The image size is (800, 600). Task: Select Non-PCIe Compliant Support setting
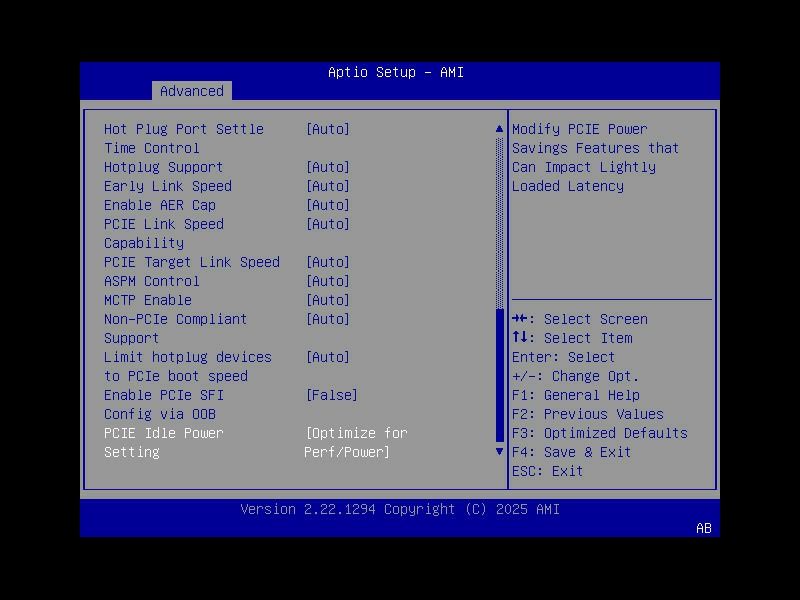pyautogui.click(x=176, y=328)
